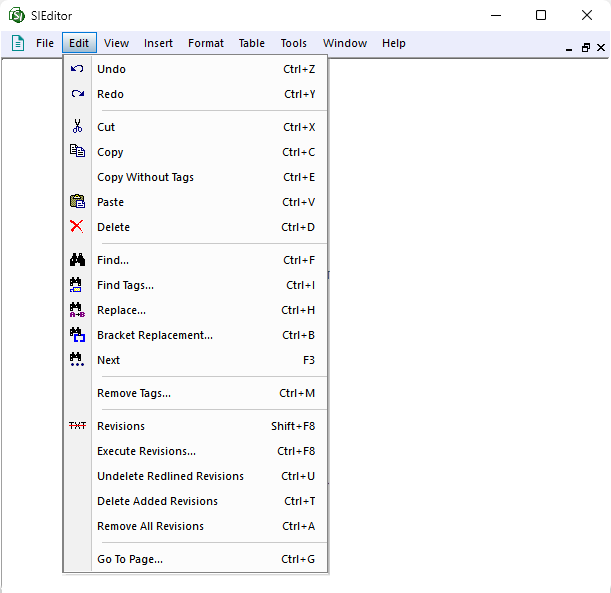Click the Copy pages icon
611x593 pixels.
point(77,151)
